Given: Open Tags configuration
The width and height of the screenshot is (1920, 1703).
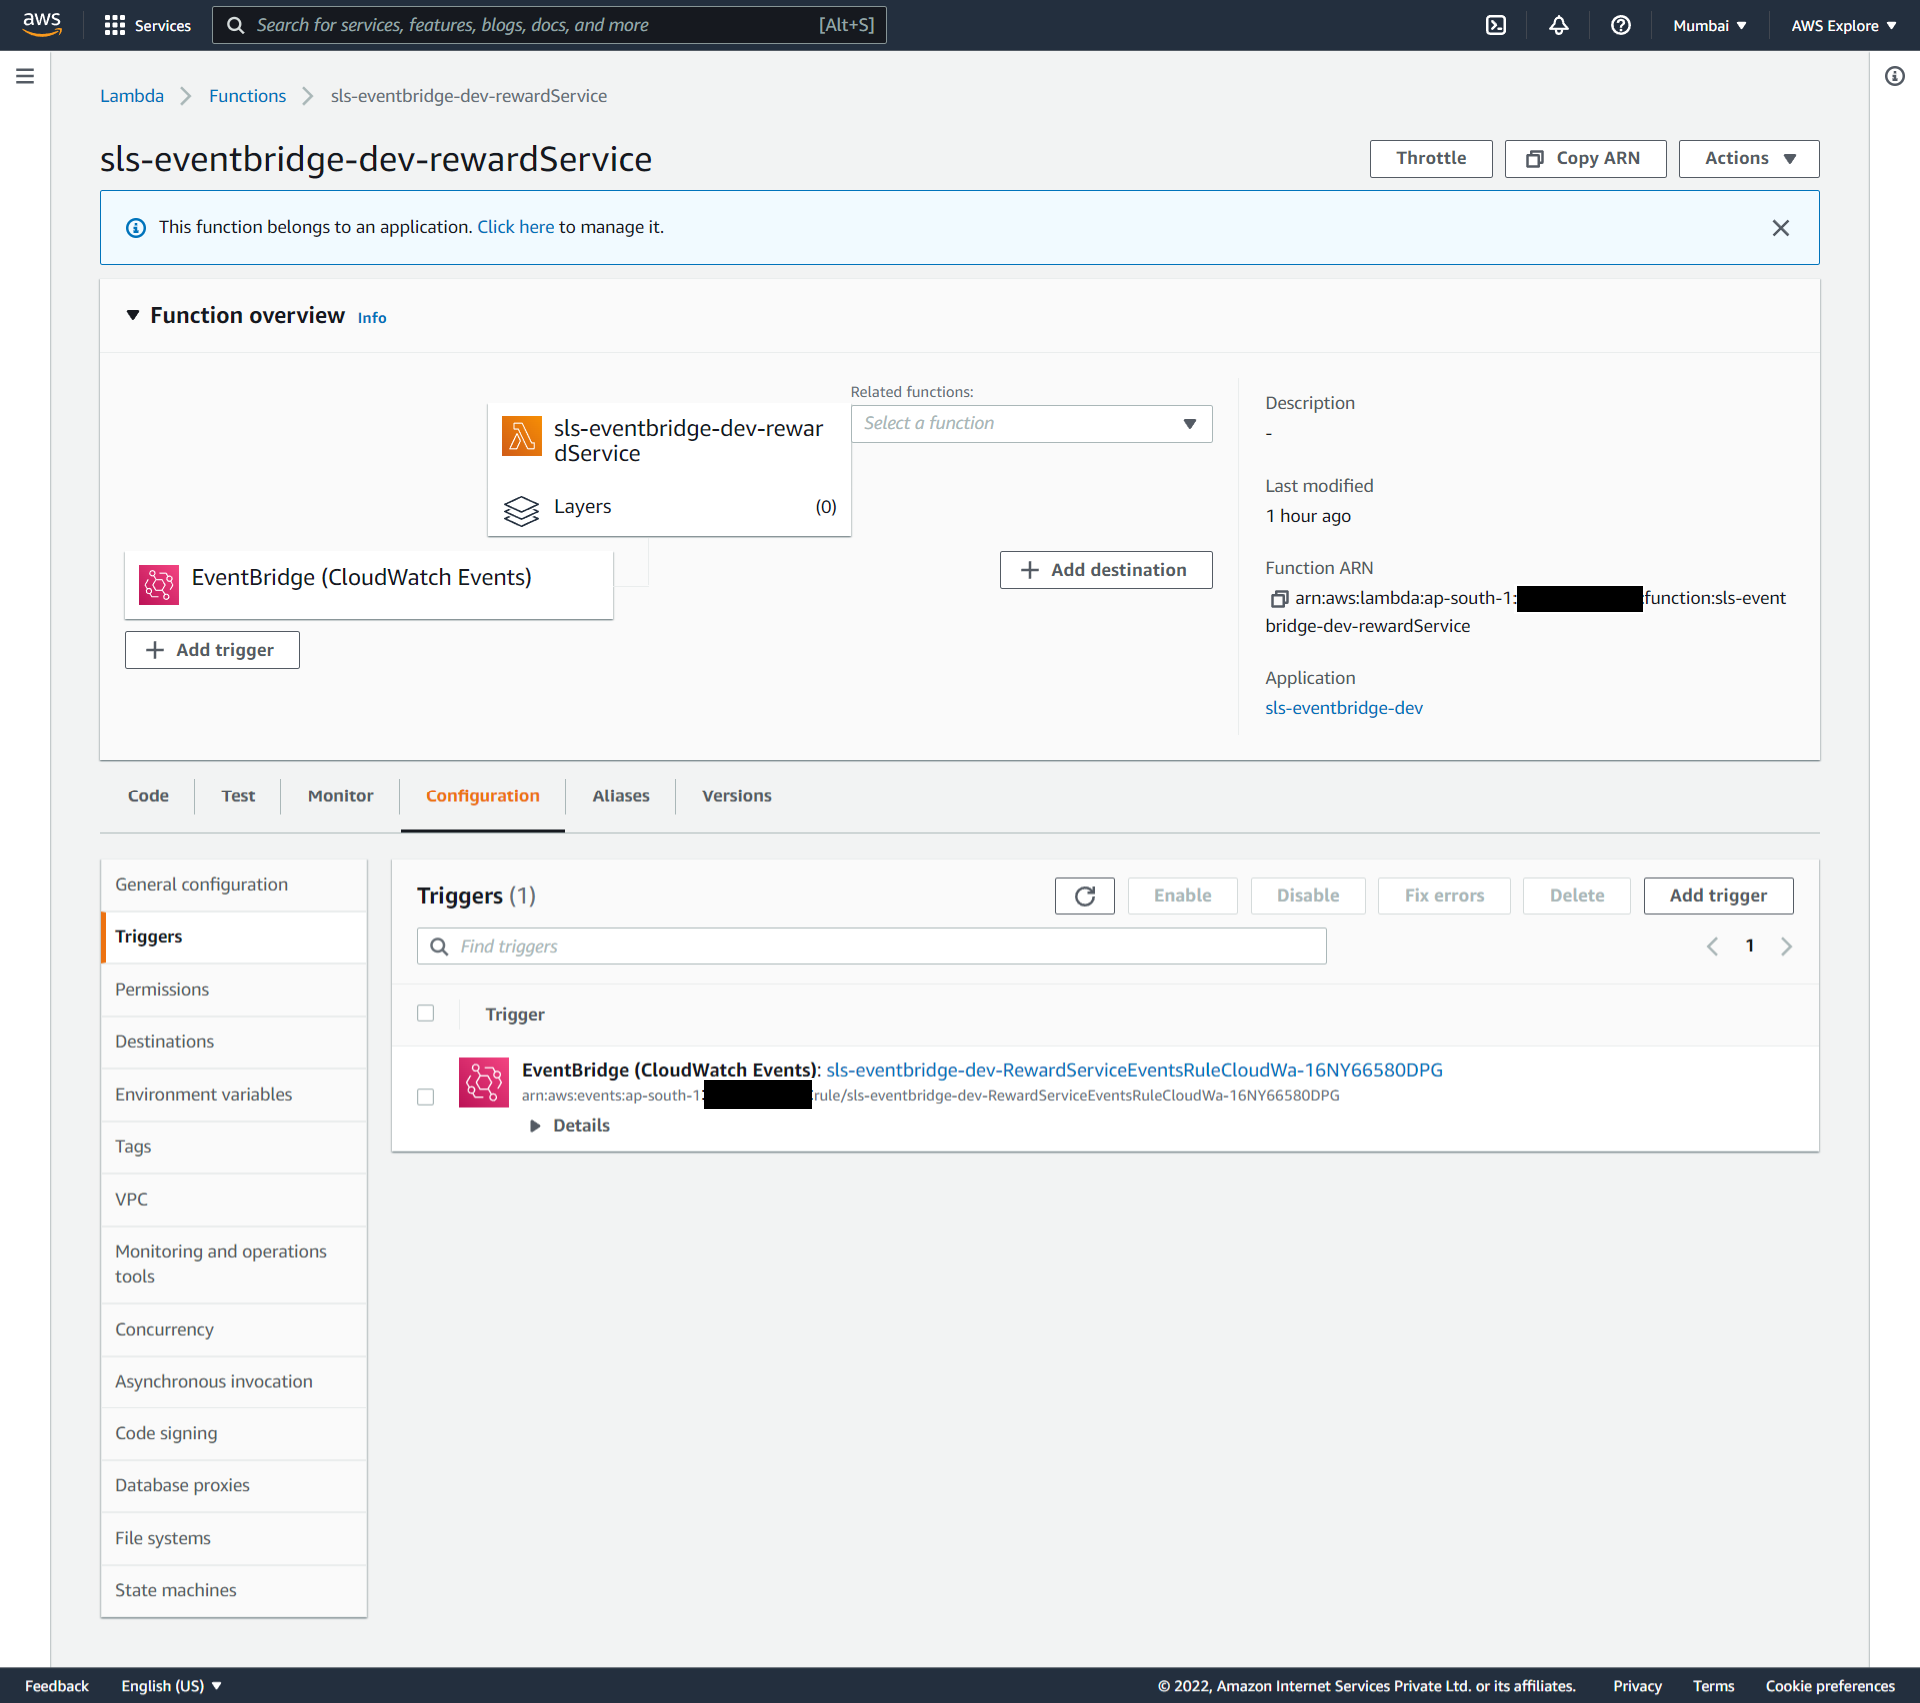Looking at the screenshot, I should [x=234, y=1147].
